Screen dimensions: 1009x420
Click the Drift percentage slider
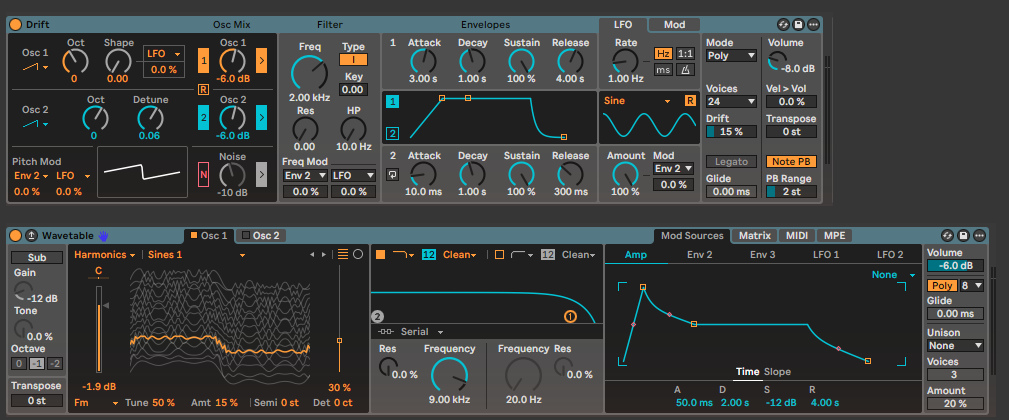pos(731,131)
